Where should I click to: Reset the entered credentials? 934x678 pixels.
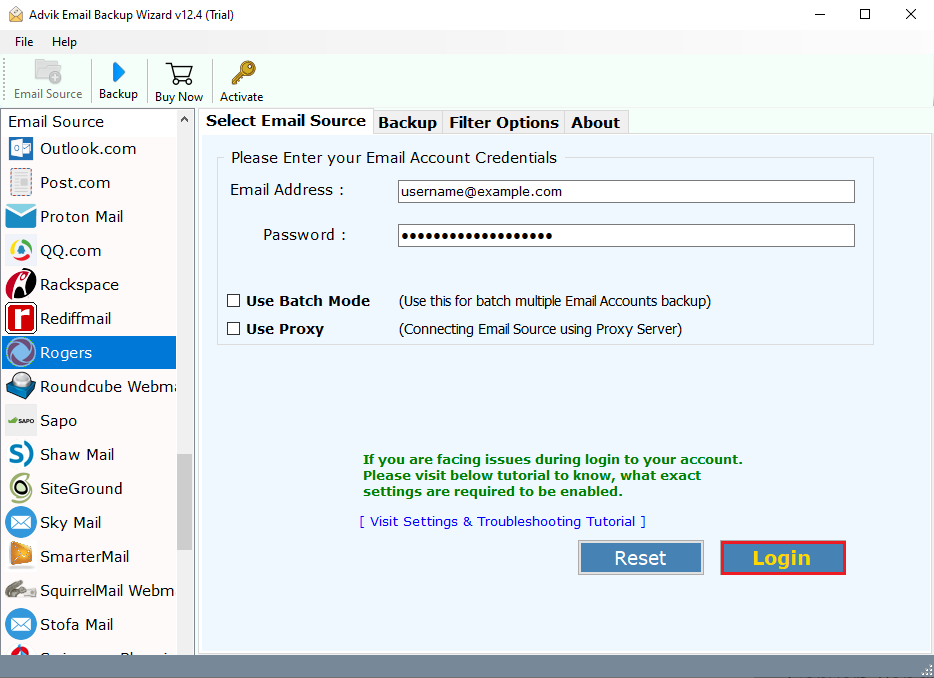click(x=640, y=557)
